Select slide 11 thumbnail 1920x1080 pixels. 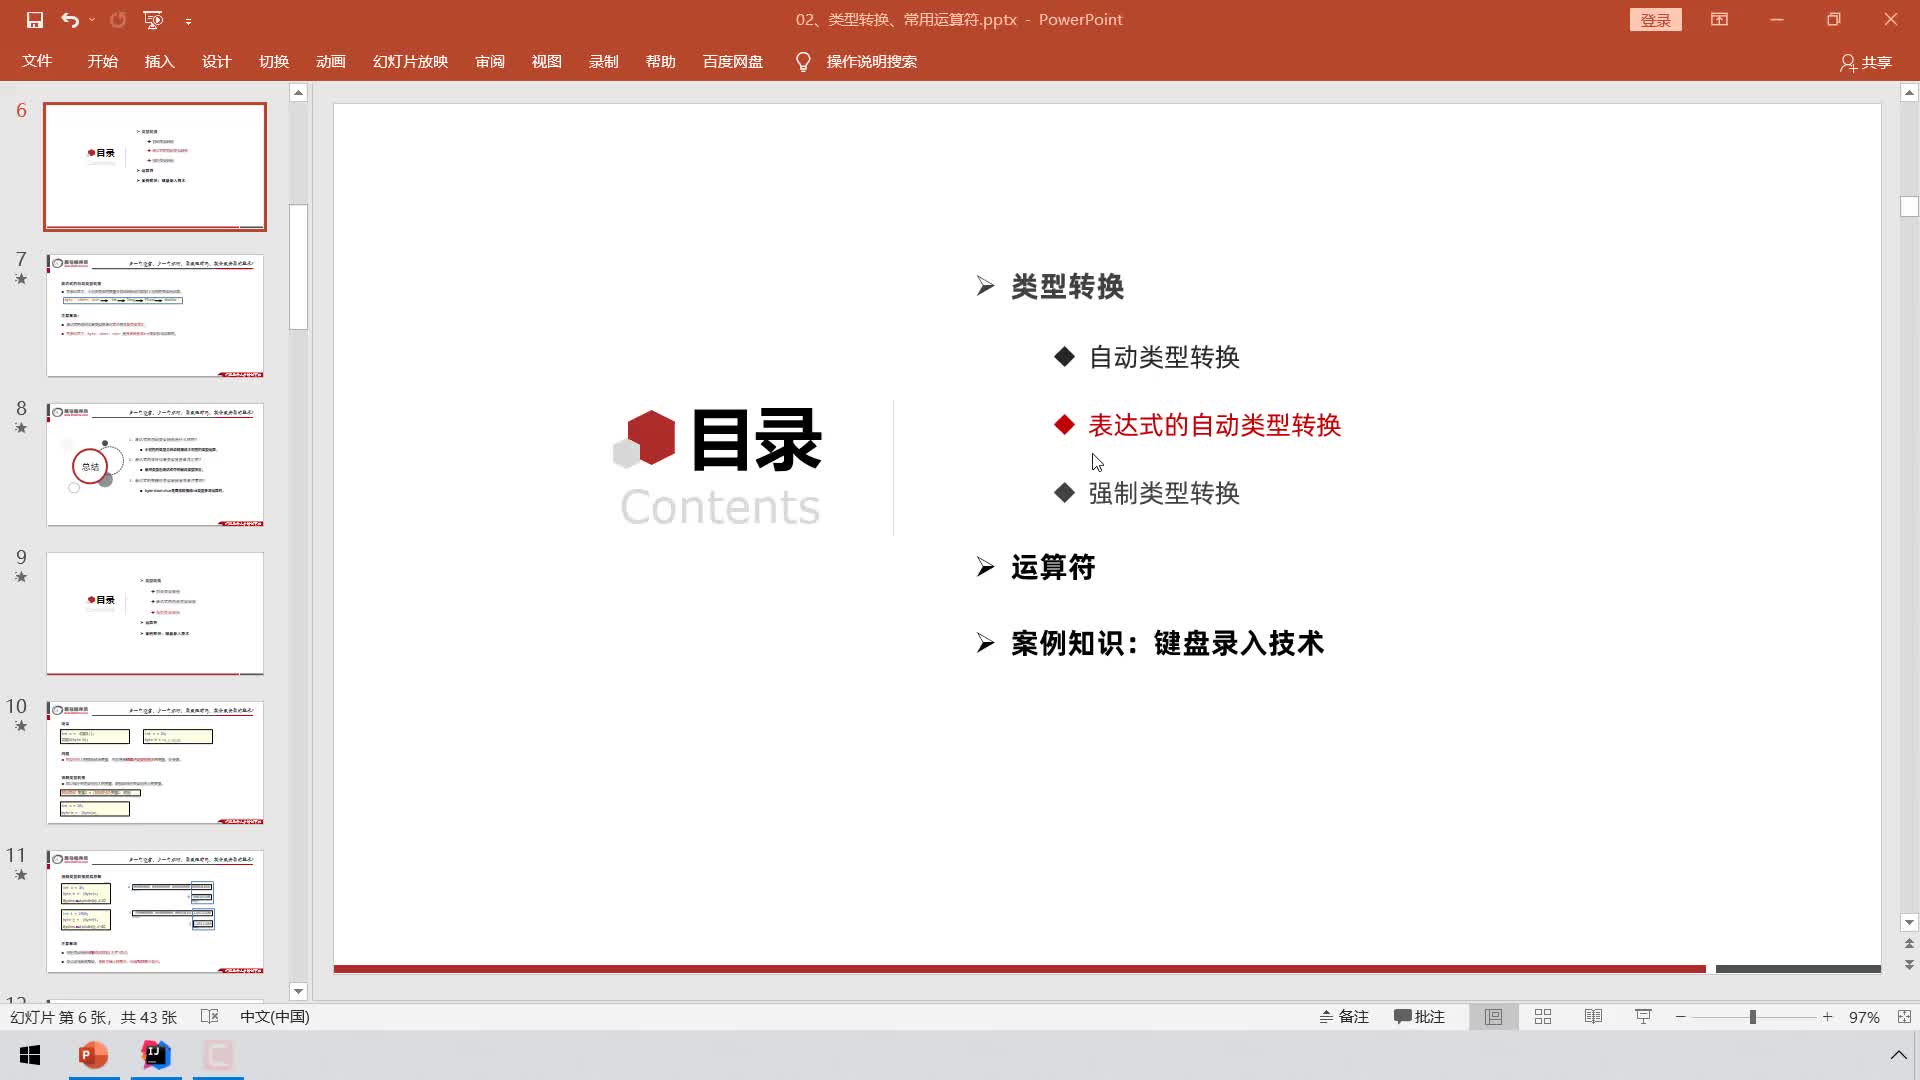[155, 911]
